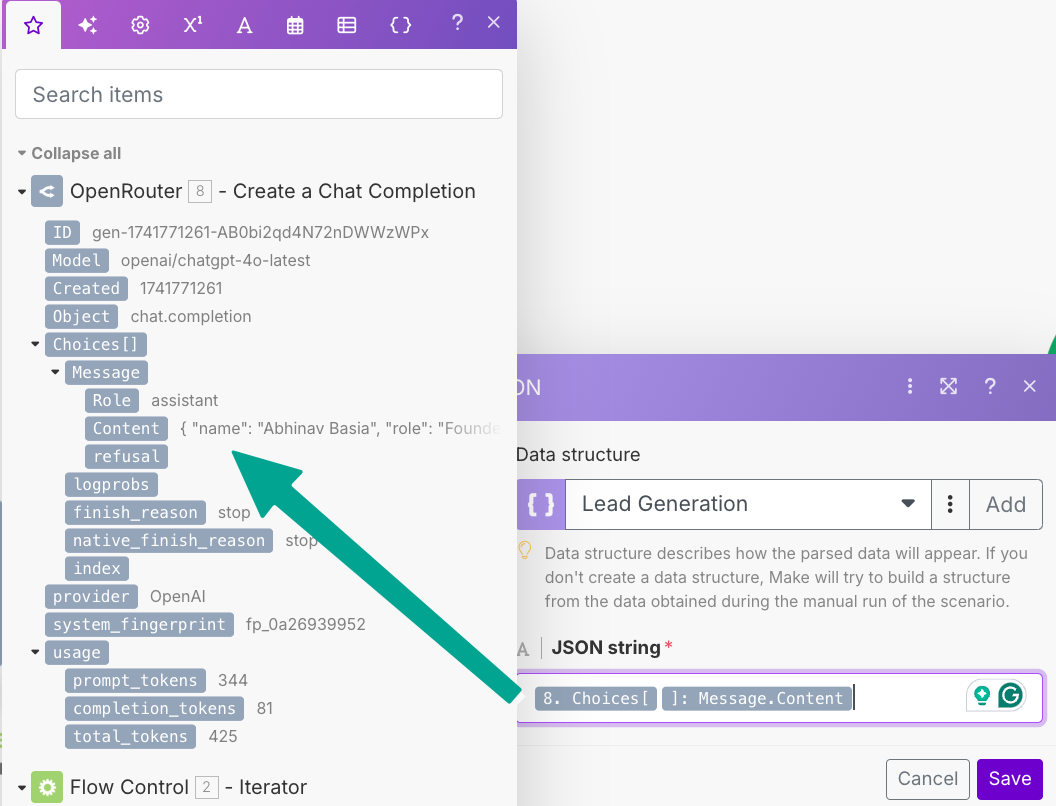
Task: Click into the JSON string field
Action: click(781, 698)
